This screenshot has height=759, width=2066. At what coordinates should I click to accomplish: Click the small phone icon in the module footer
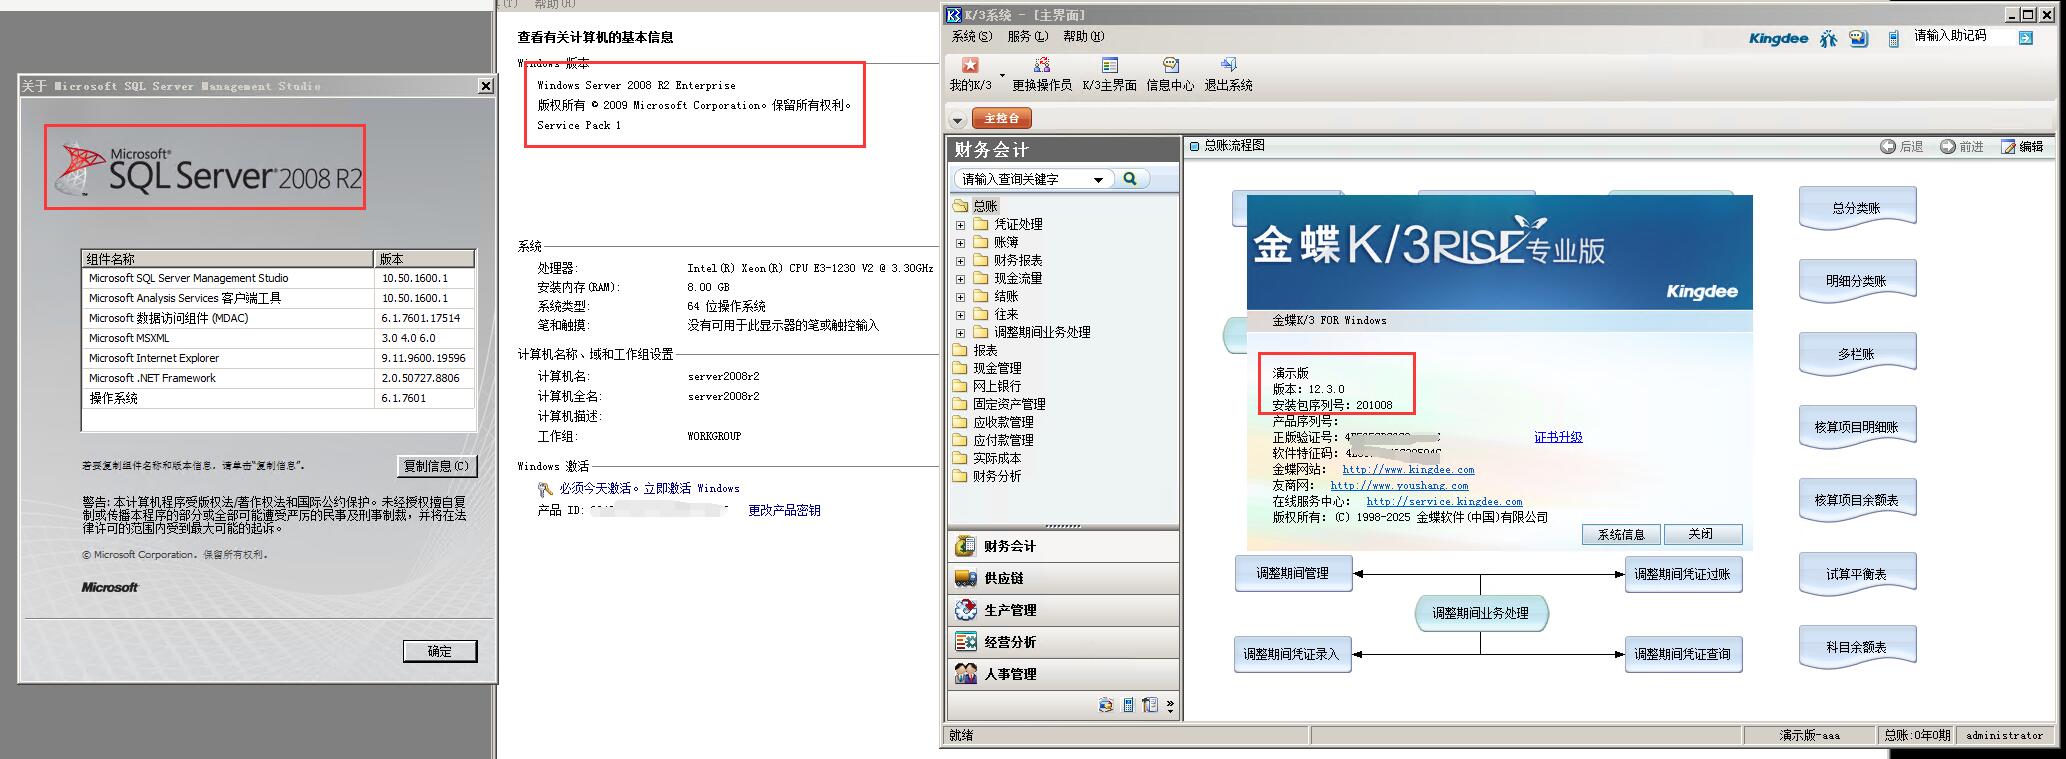1128,705
